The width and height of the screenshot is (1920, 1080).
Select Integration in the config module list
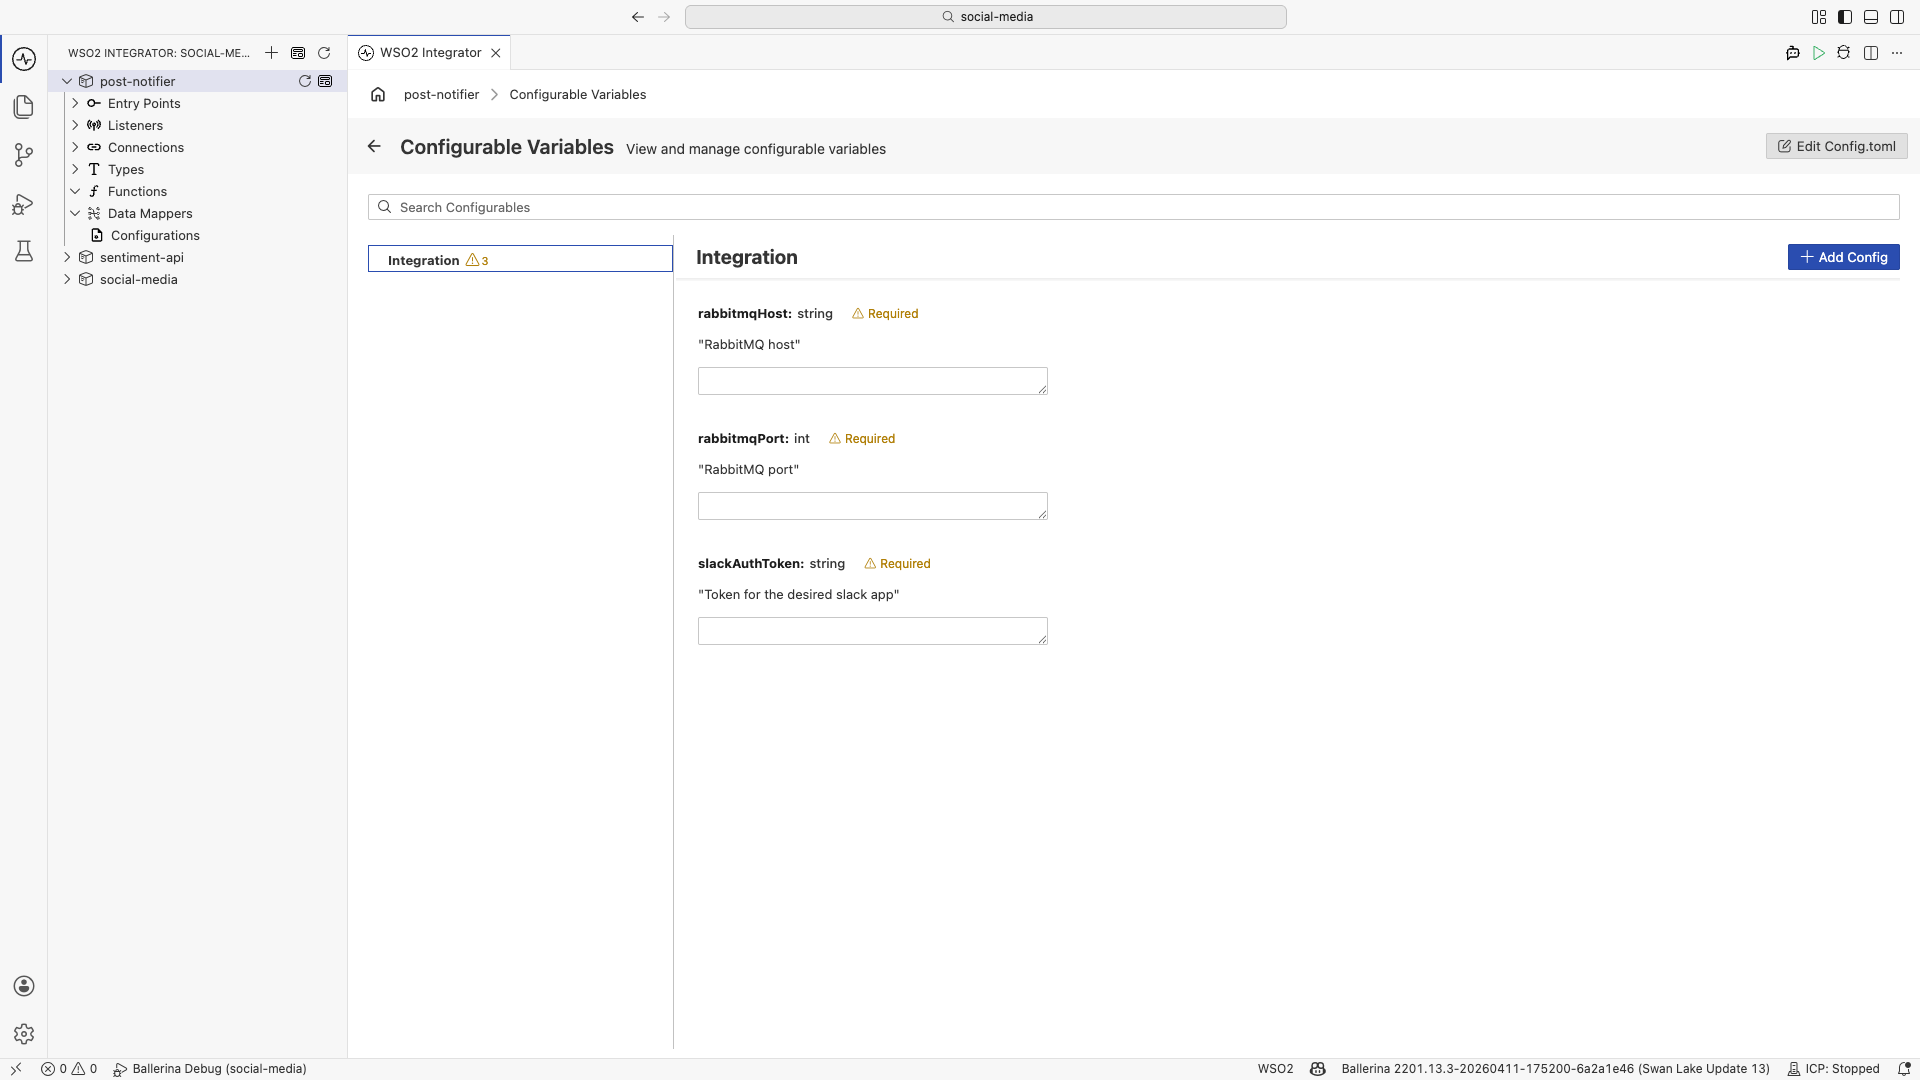[520, 259]
